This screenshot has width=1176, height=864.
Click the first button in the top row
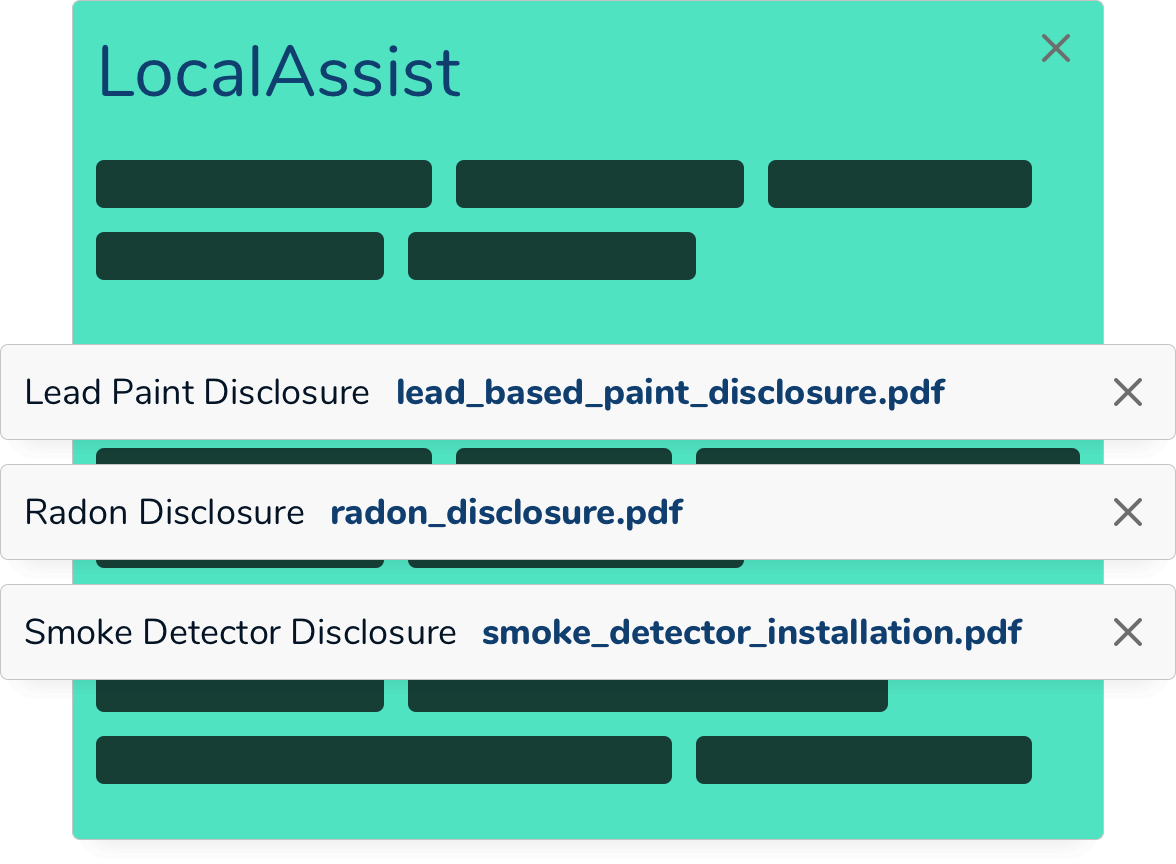263,183
